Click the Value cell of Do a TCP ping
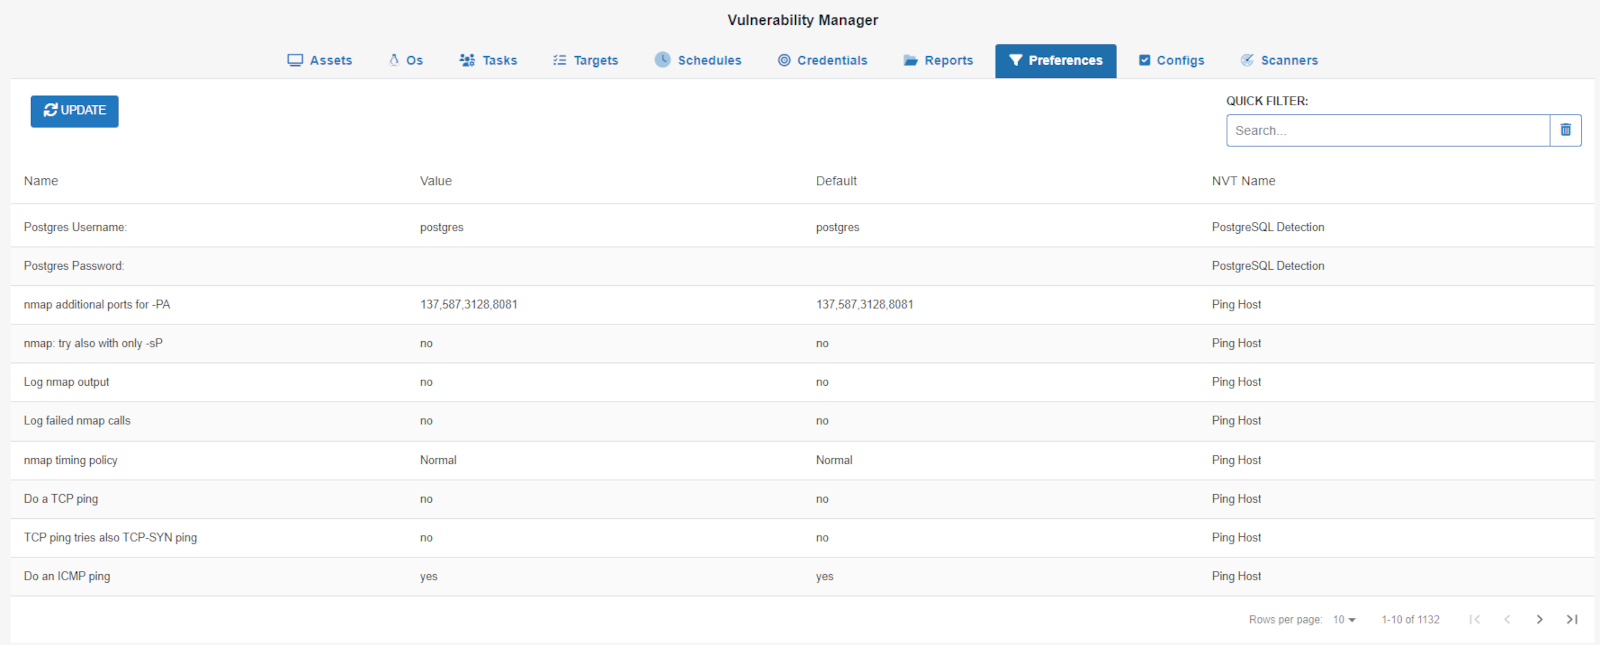This screenshot has width=1600, height=645. (426, 499)
